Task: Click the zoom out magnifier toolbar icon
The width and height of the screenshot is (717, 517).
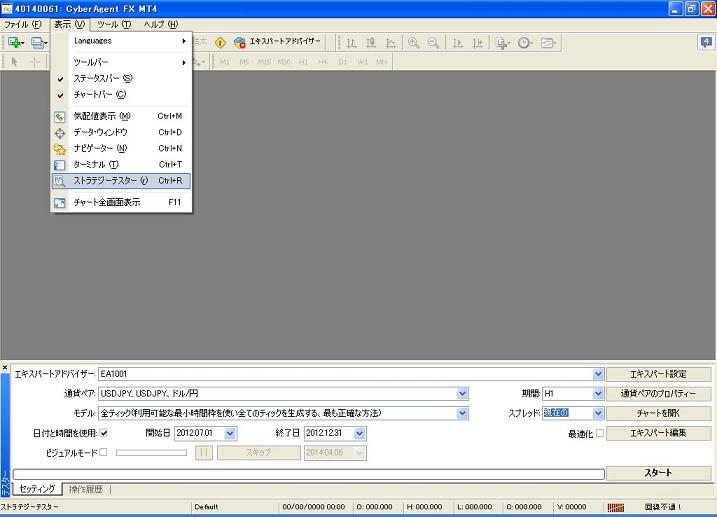Action: (x=433, y=43)
